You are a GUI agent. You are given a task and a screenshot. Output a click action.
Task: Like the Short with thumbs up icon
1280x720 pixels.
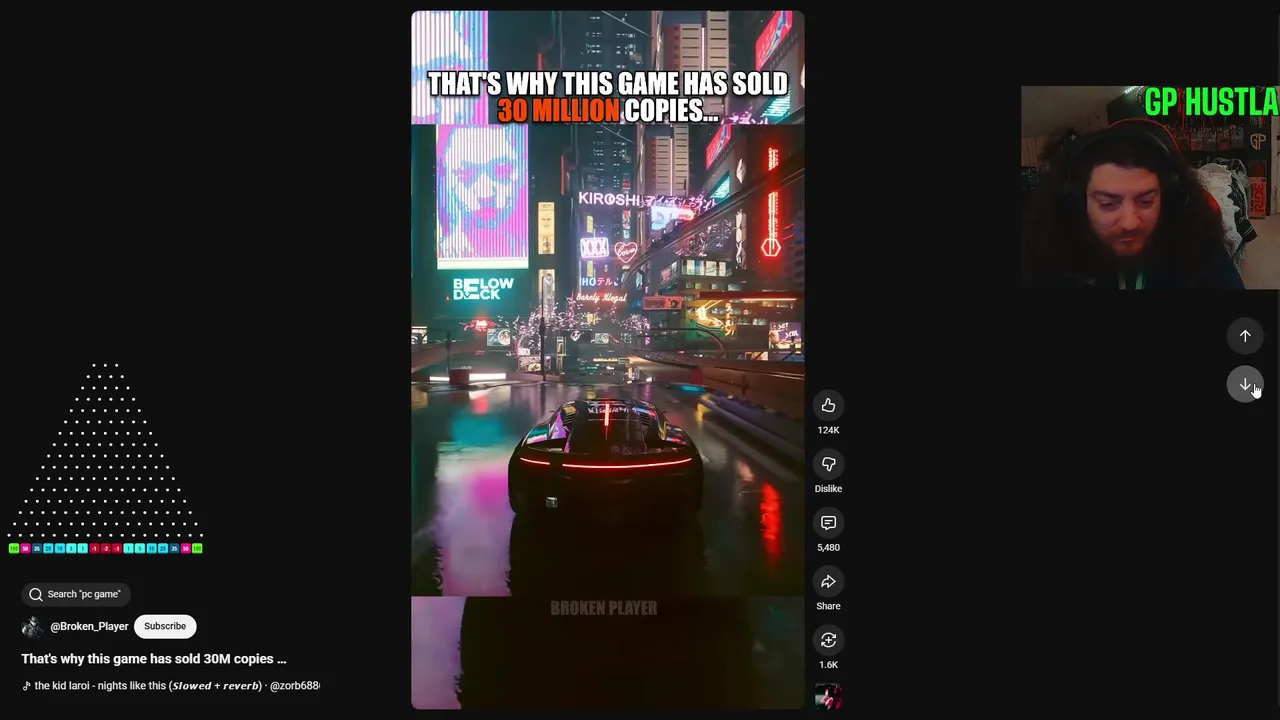coord(828,405)
